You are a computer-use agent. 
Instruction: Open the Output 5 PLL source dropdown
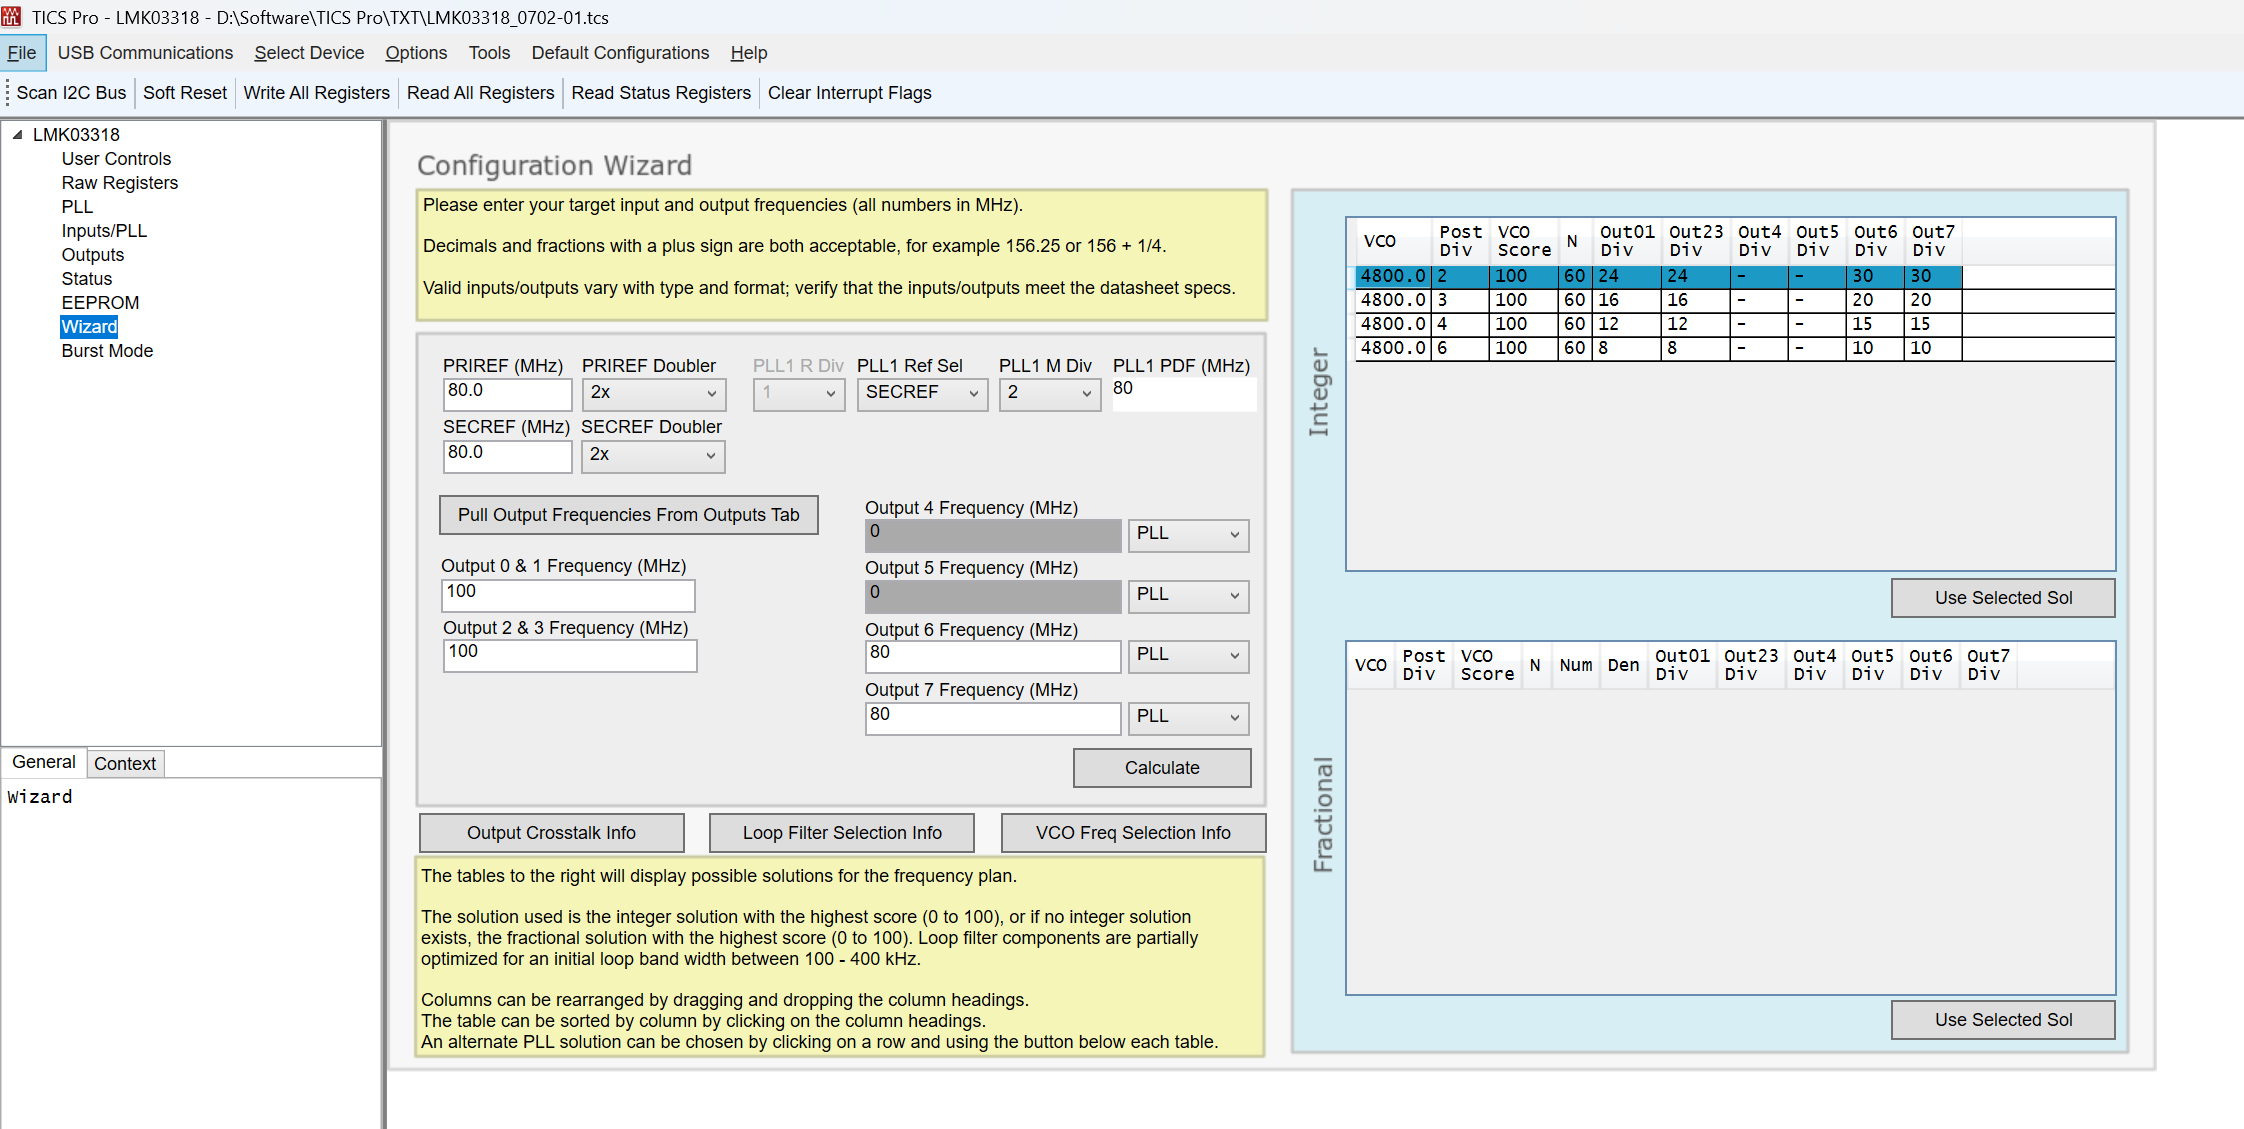tap(1188, 596)
